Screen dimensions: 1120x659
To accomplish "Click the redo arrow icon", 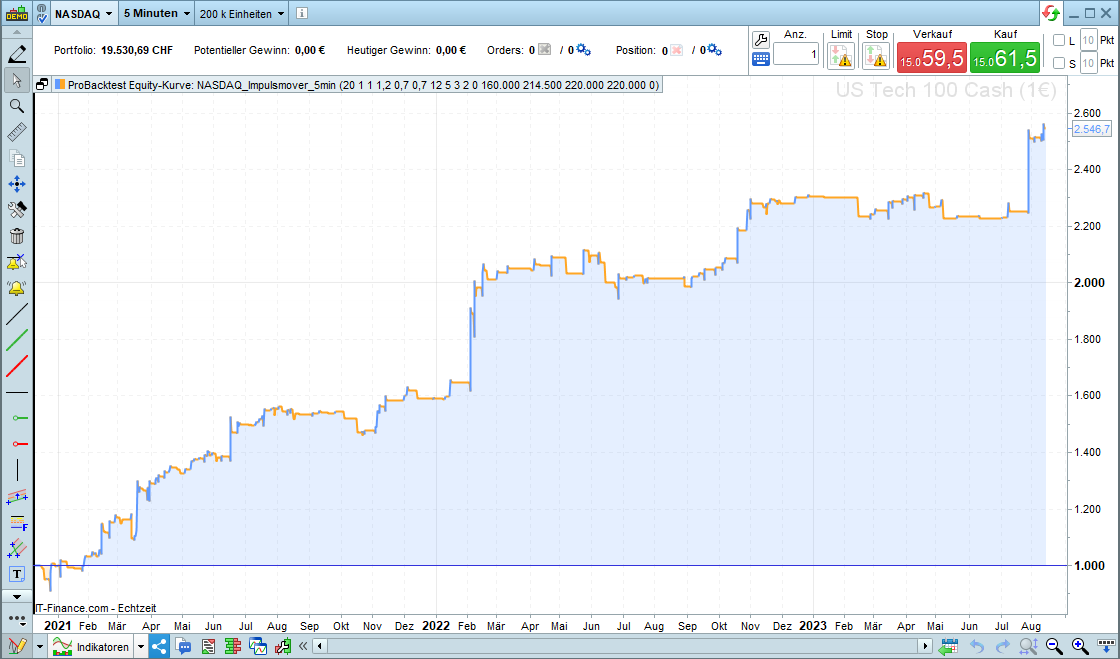I will (x=1002, y=647).
